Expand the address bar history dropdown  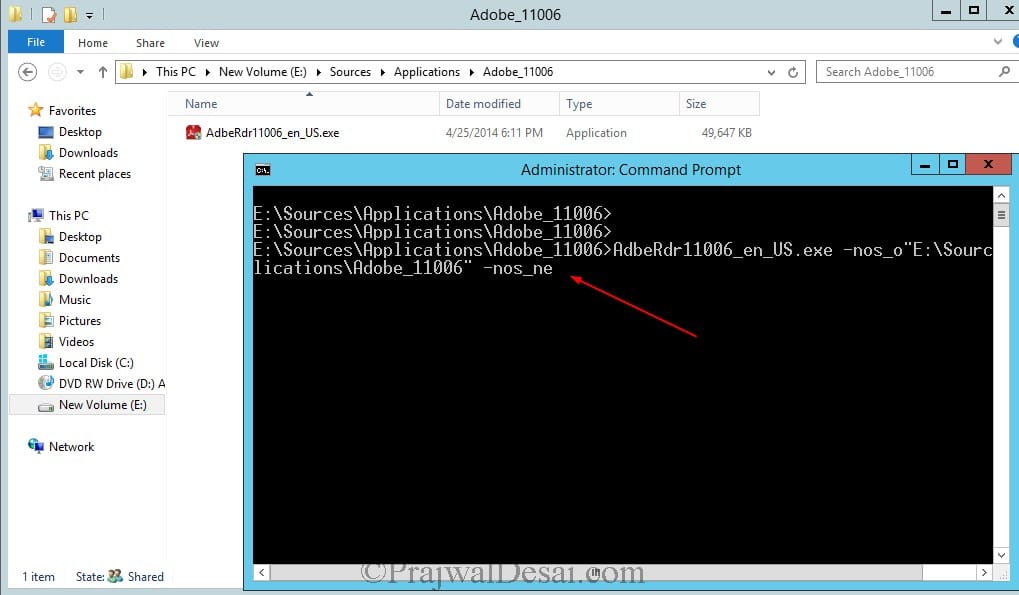pos(771,72)
